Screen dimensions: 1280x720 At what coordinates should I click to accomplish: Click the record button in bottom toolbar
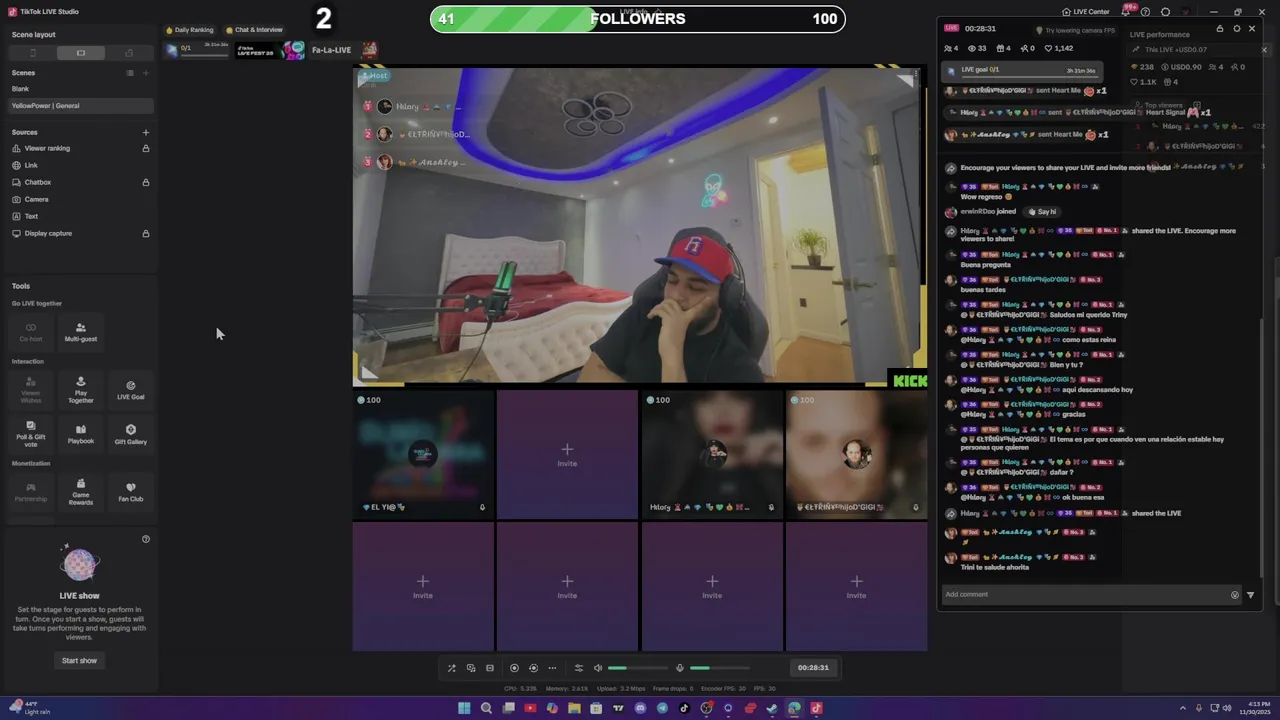click(514, 668)
